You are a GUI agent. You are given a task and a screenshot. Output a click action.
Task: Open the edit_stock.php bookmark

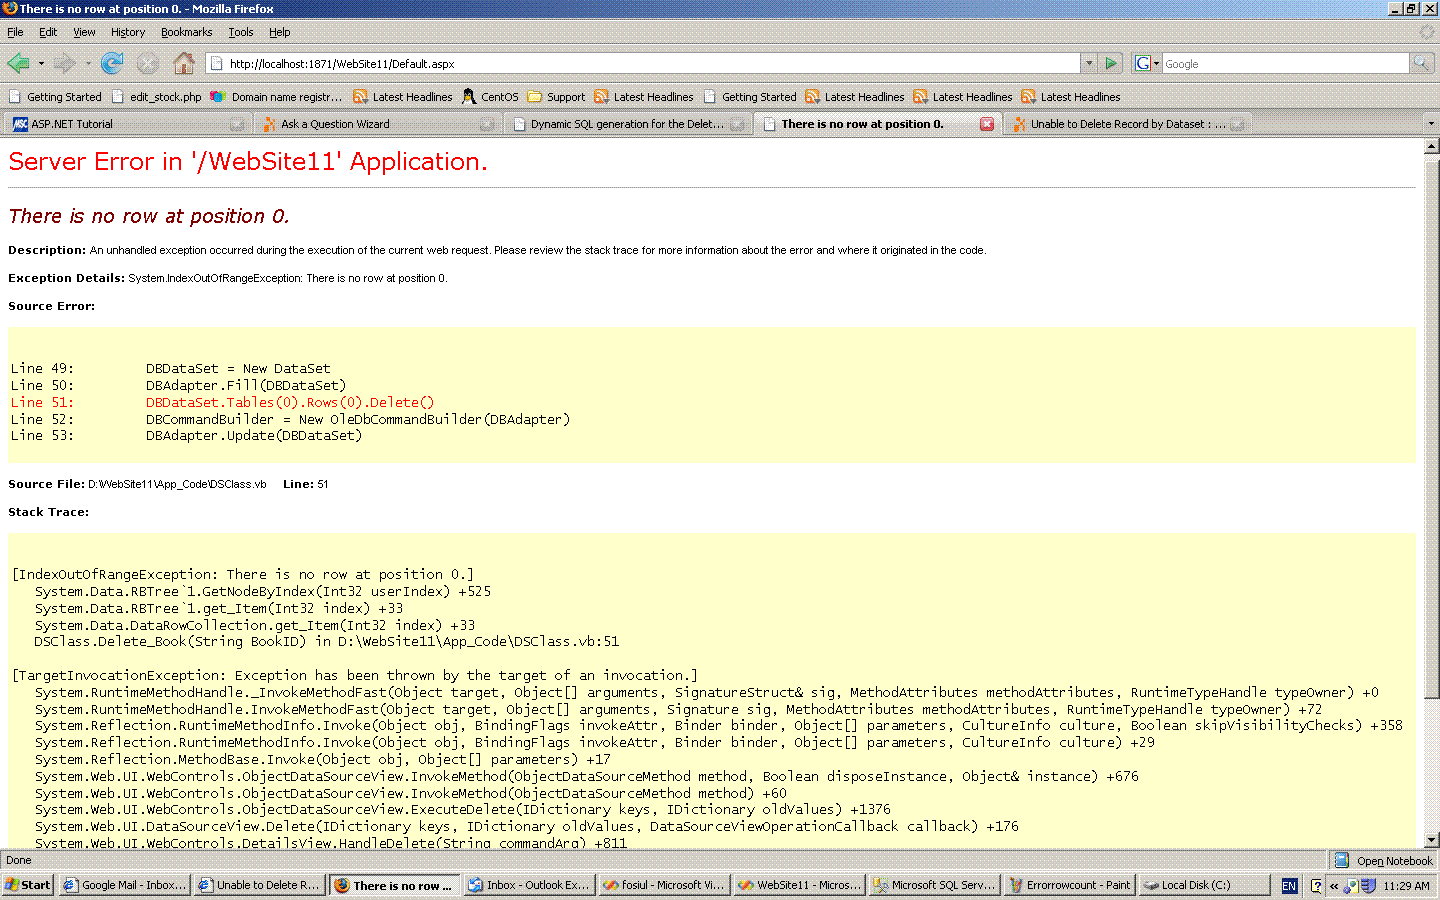156,97
